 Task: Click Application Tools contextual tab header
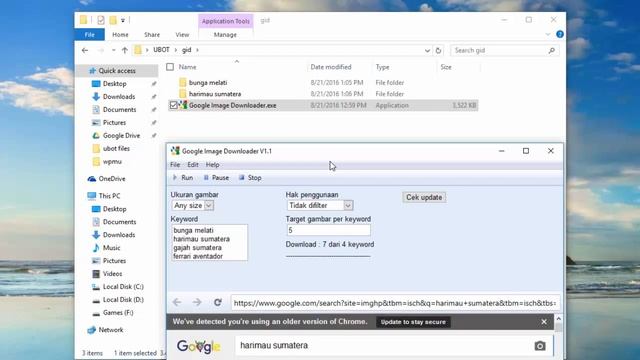[x=225, y=21]
